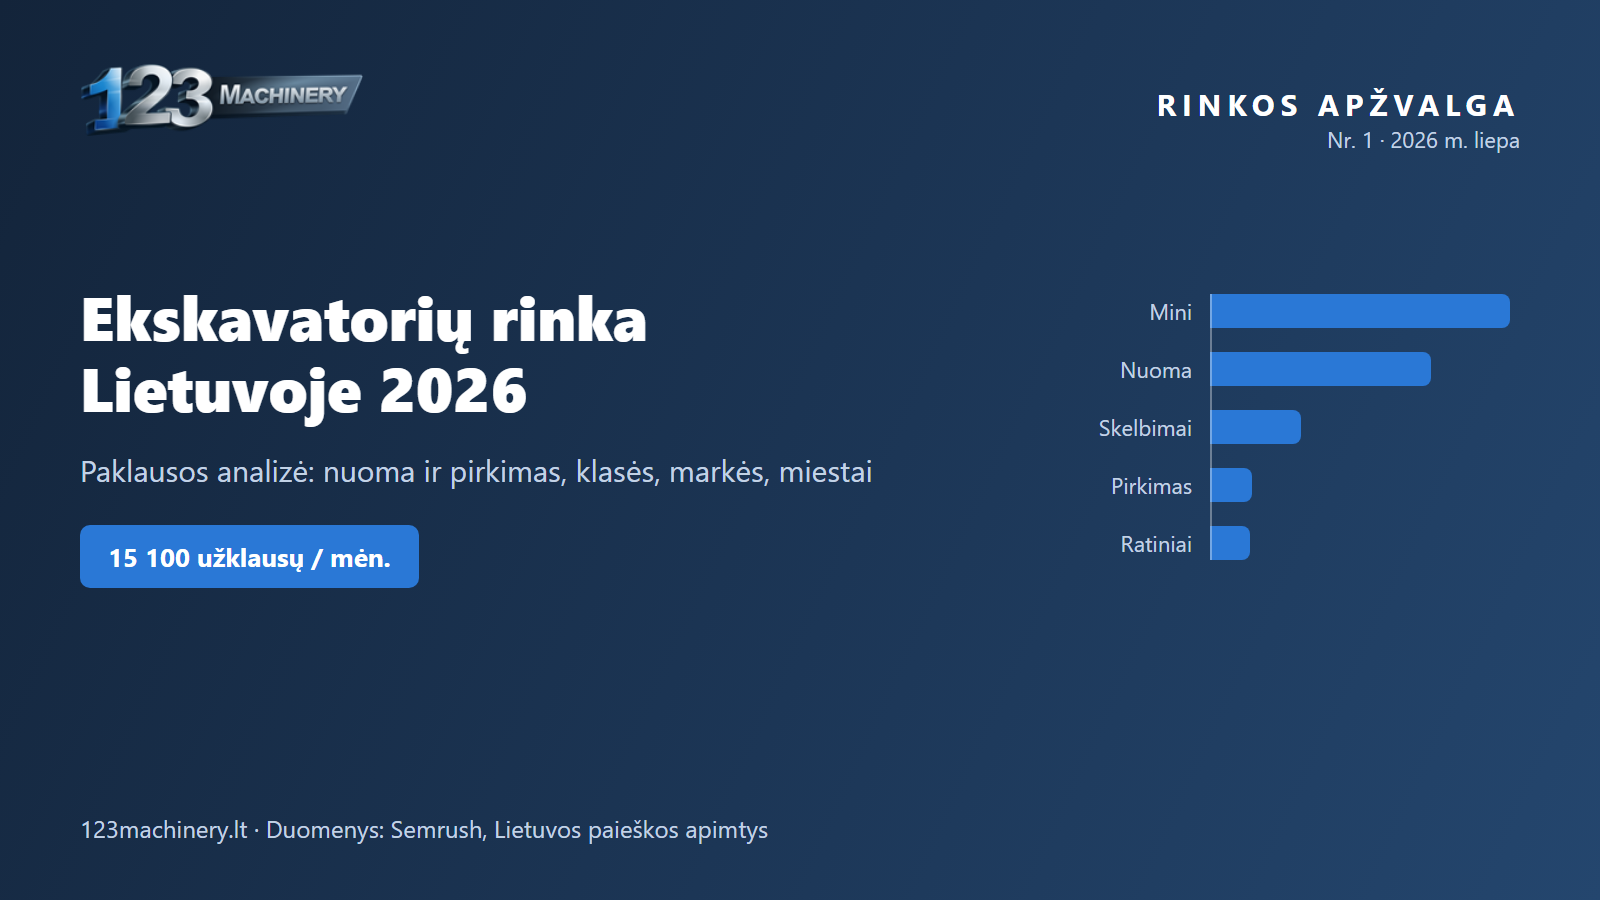This screenshot has width=1600, height=900.
Task: Click the 'Nuoma' chart label
Action: coord(1156,370)
